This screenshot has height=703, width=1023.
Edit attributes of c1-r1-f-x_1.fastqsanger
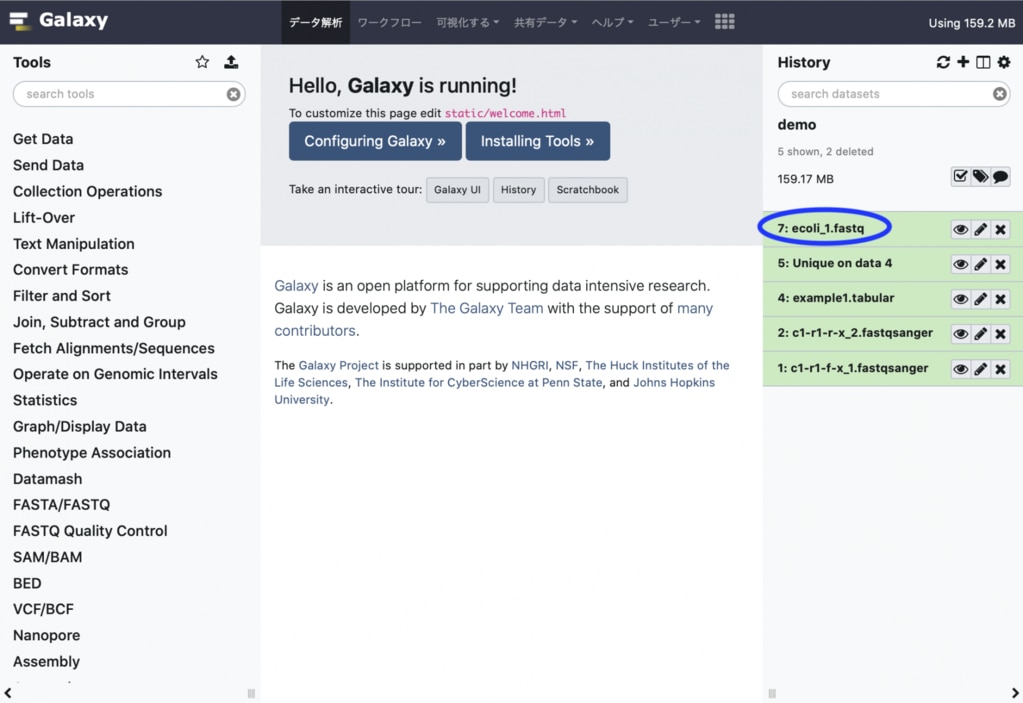click(980, 369)
